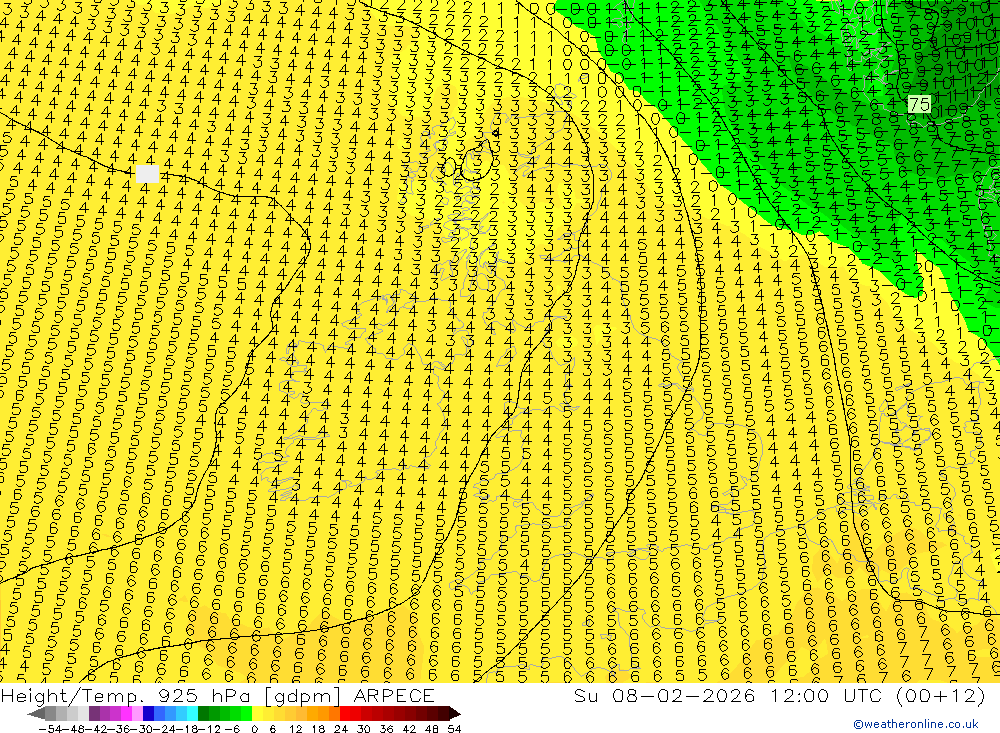Viewport: 1000px width, 733px height.
Task: Select the dark blue swatch above -30
Action: (148, 713)
